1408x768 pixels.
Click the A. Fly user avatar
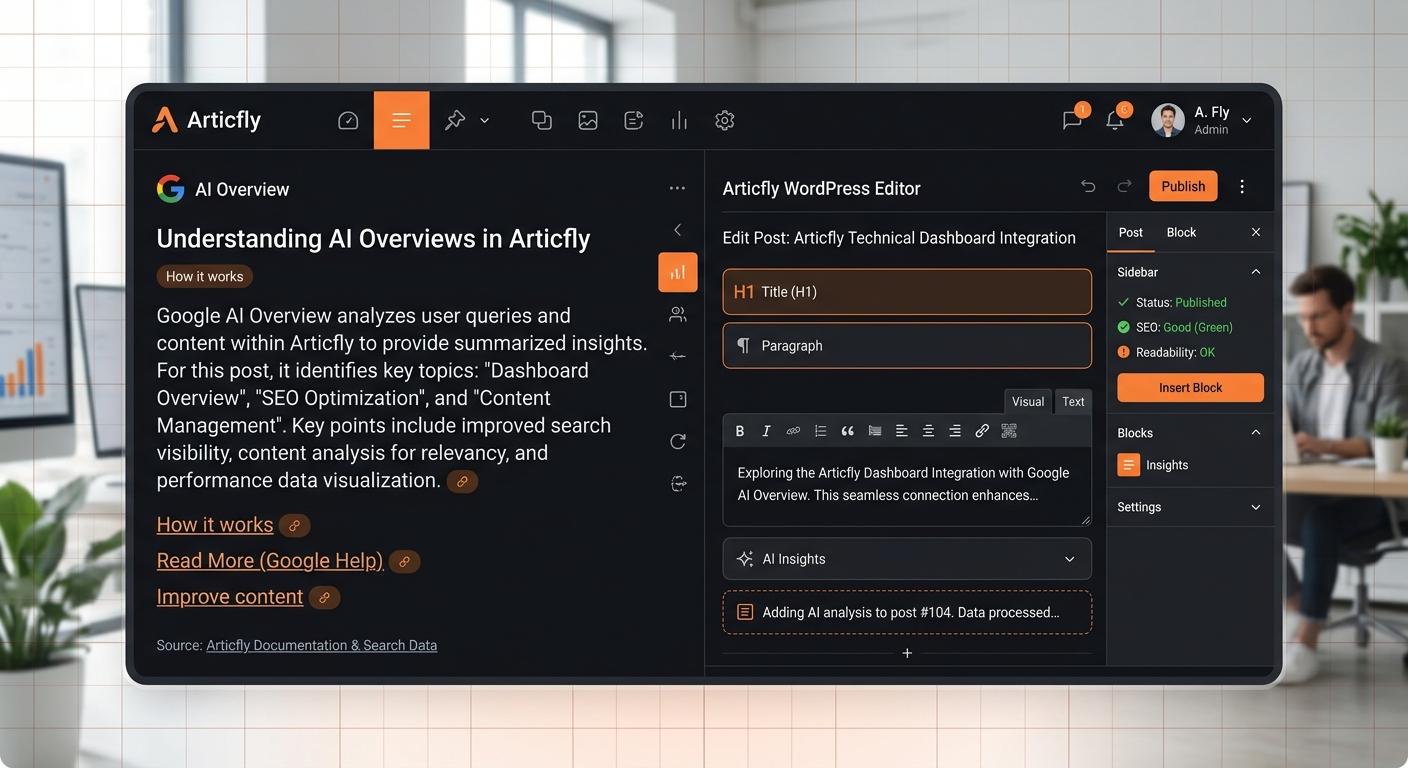tap(1168, 120)
